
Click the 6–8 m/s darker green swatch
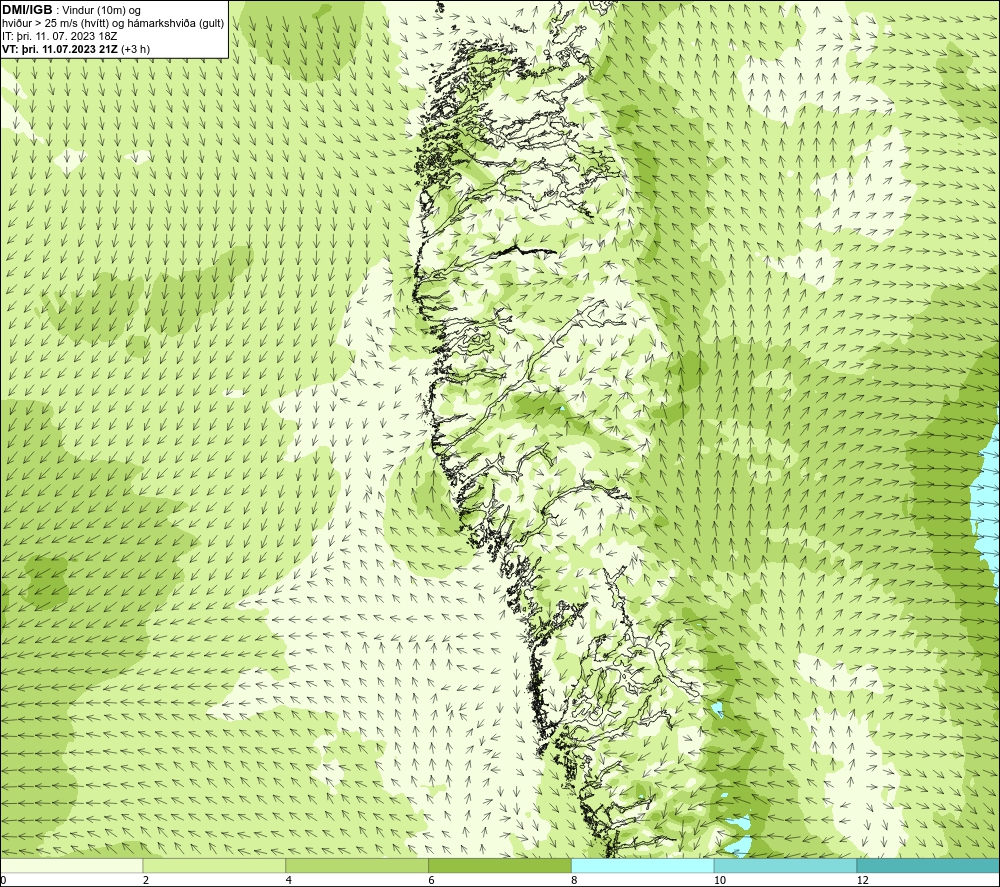pos(500,866)
